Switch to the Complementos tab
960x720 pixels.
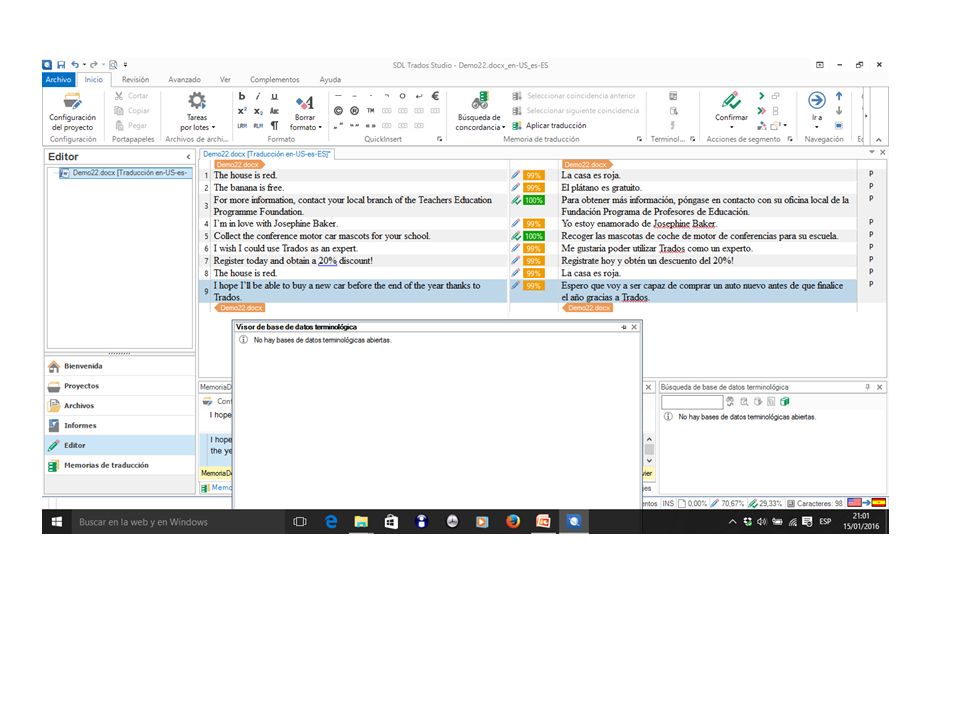274,80
